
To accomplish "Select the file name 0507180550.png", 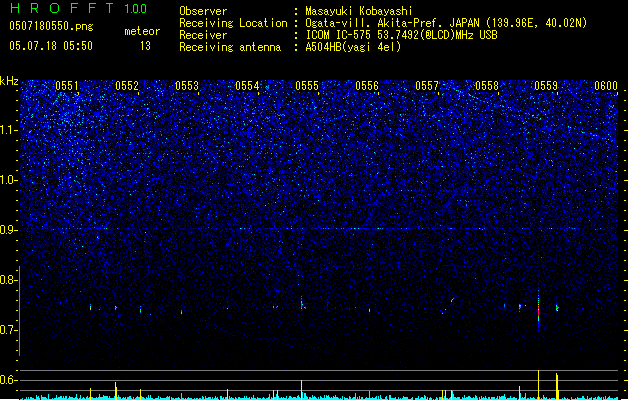I will (51, 26).
